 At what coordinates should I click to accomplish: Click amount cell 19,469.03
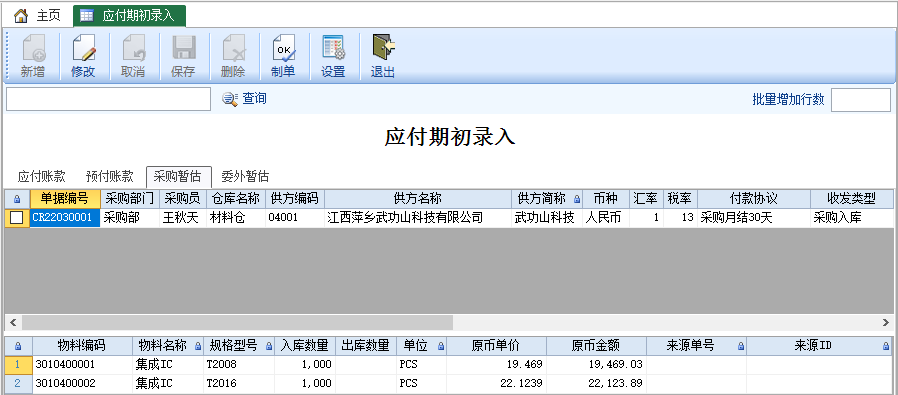(596, 364)
